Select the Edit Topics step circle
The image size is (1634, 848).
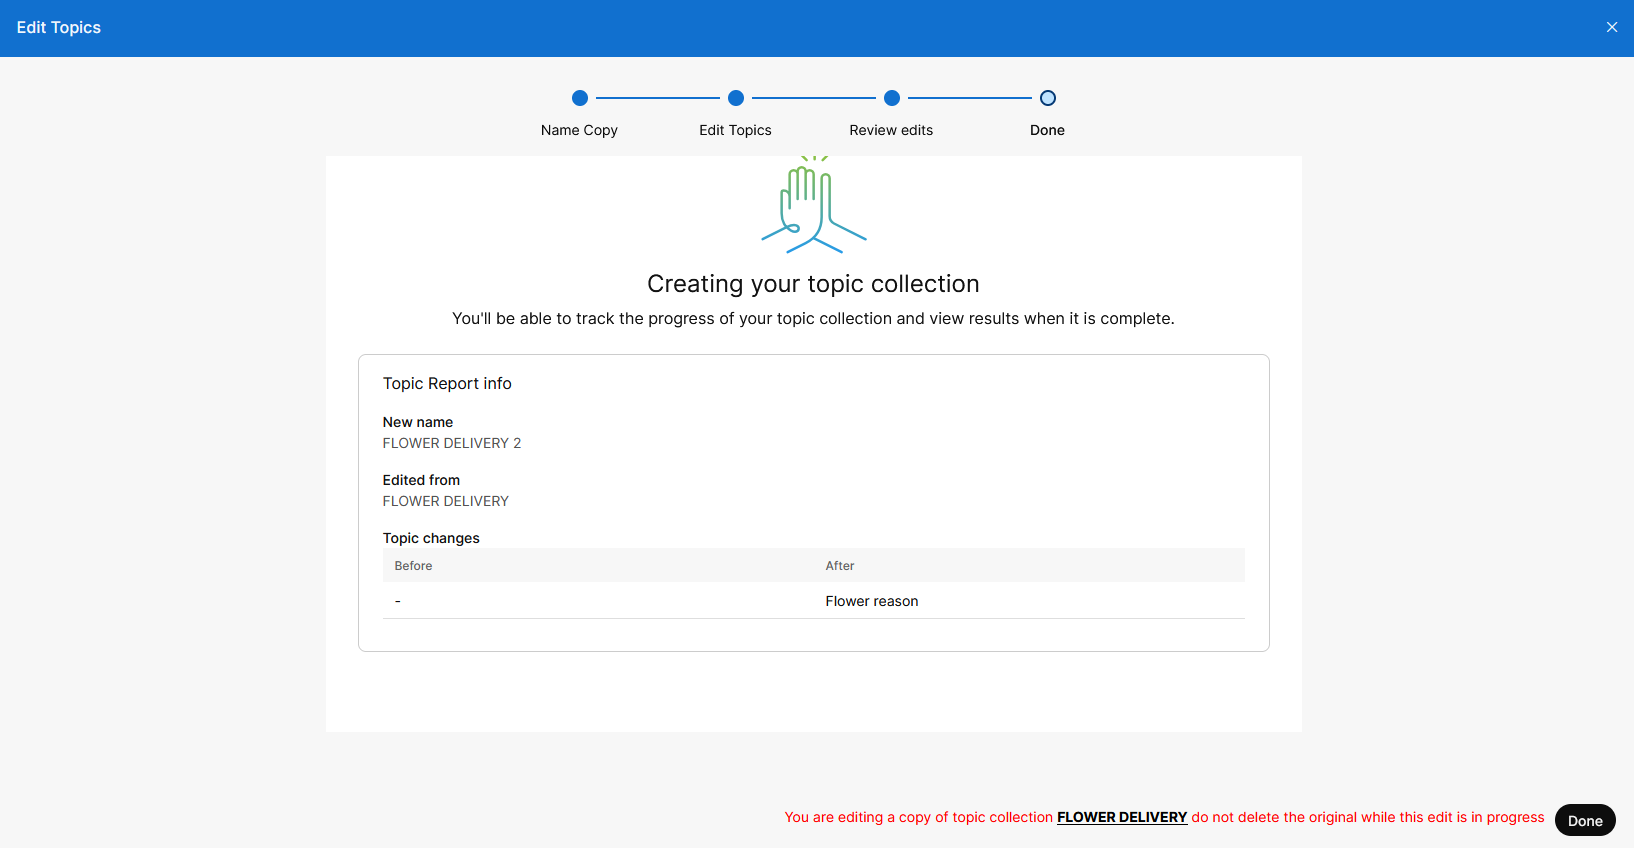click(735, 98)
